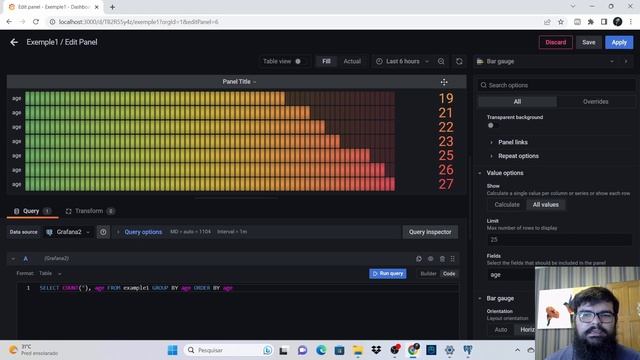Viewport: 640px width, 360px height.
Task: Switch query editor to Builder mode
Action: pos(428,274)
